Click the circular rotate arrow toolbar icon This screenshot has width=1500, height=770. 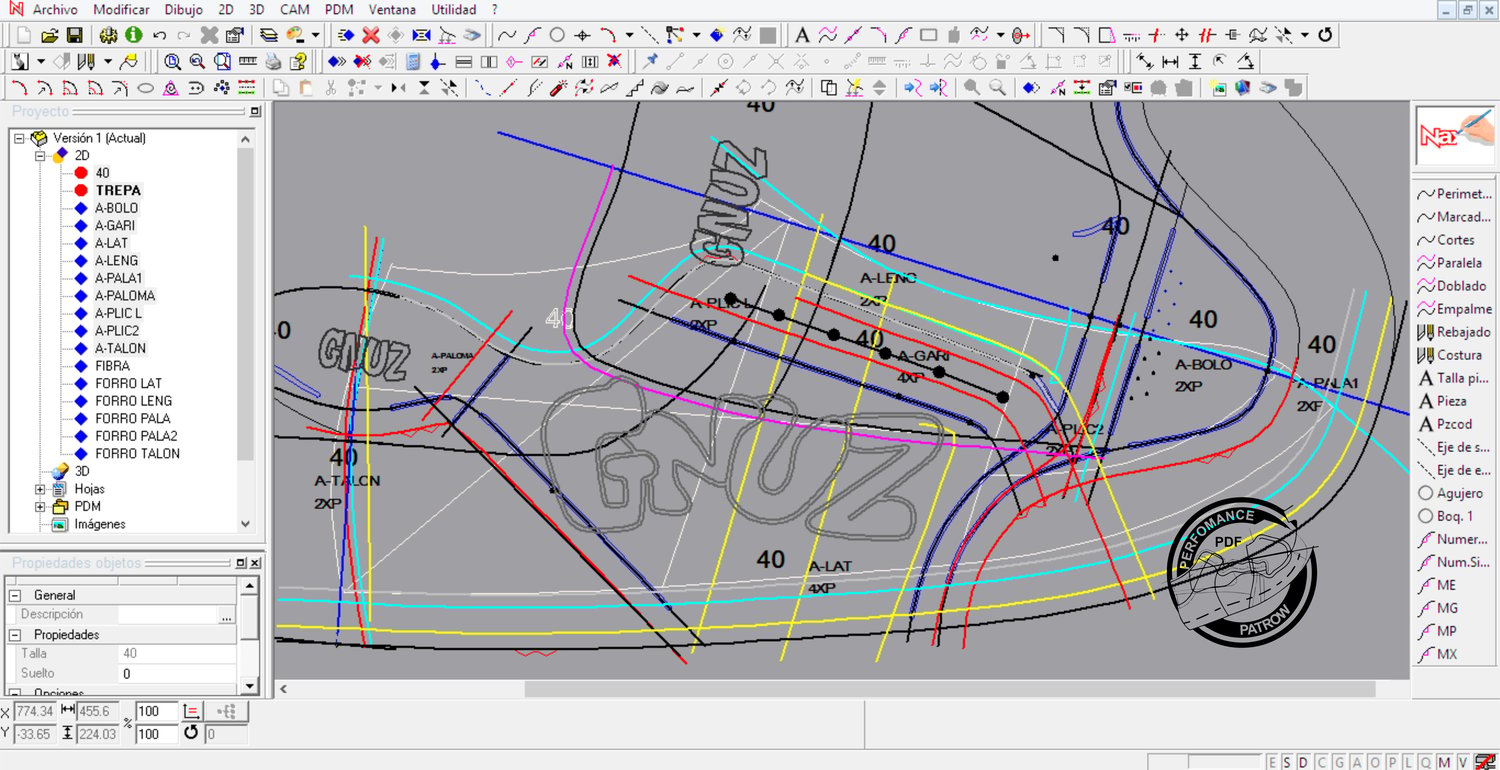tap(1326, 35)
